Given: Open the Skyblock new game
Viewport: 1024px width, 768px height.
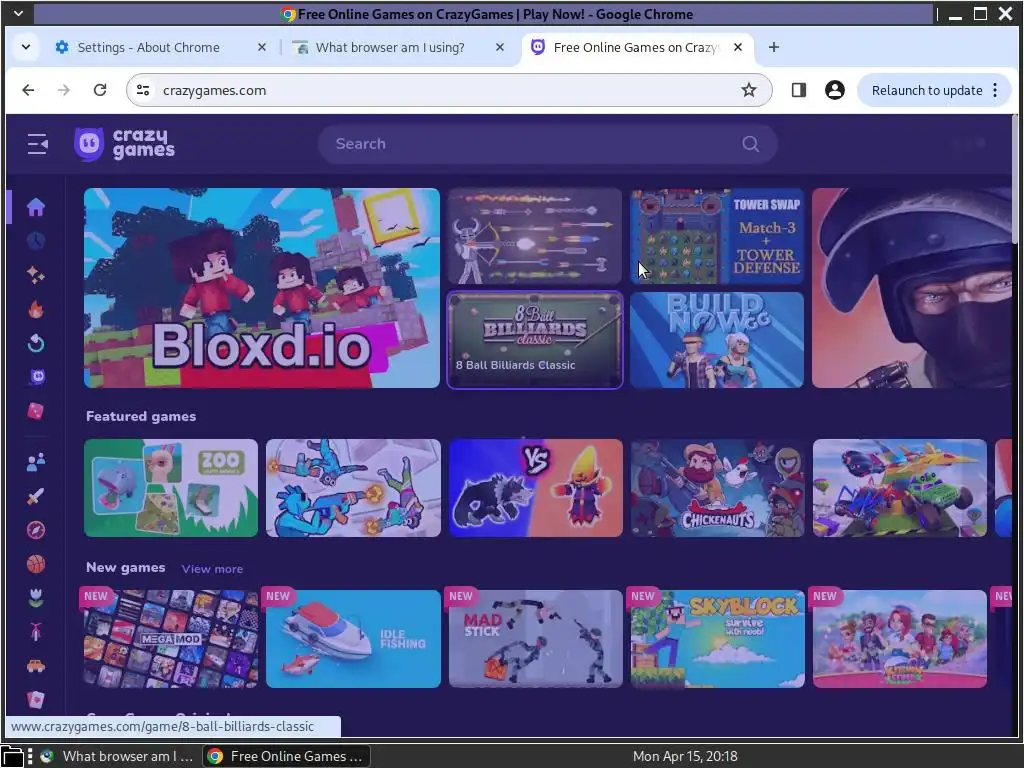Looking at the screenshot, I should [717, 639].
